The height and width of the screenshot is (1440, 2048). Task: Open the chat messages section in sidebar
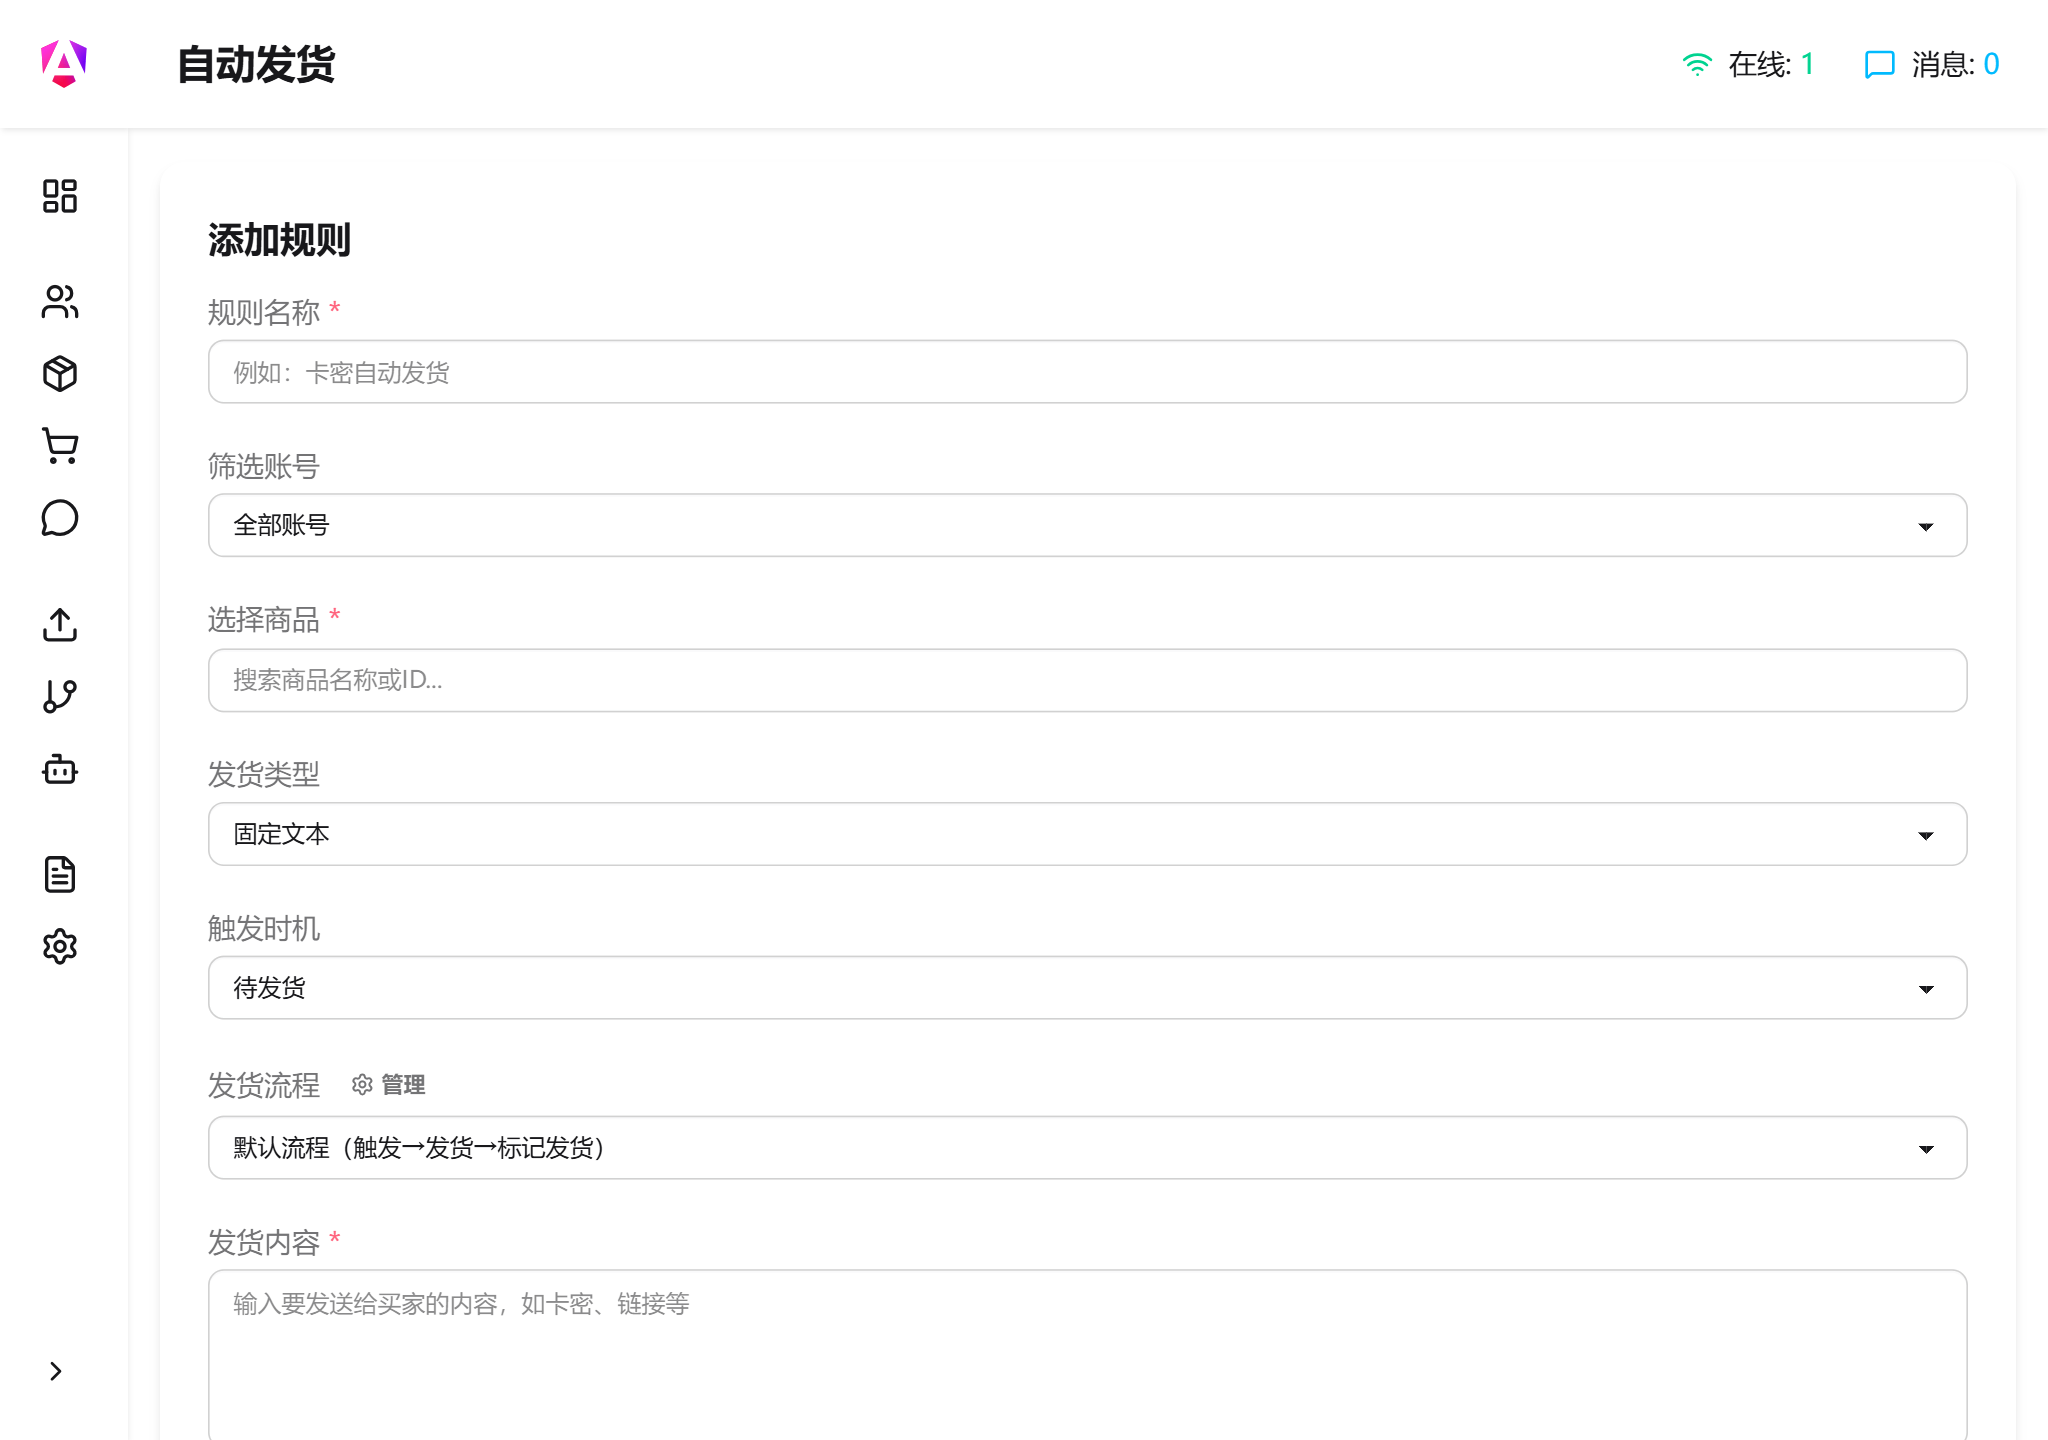[x=60, y=519]
